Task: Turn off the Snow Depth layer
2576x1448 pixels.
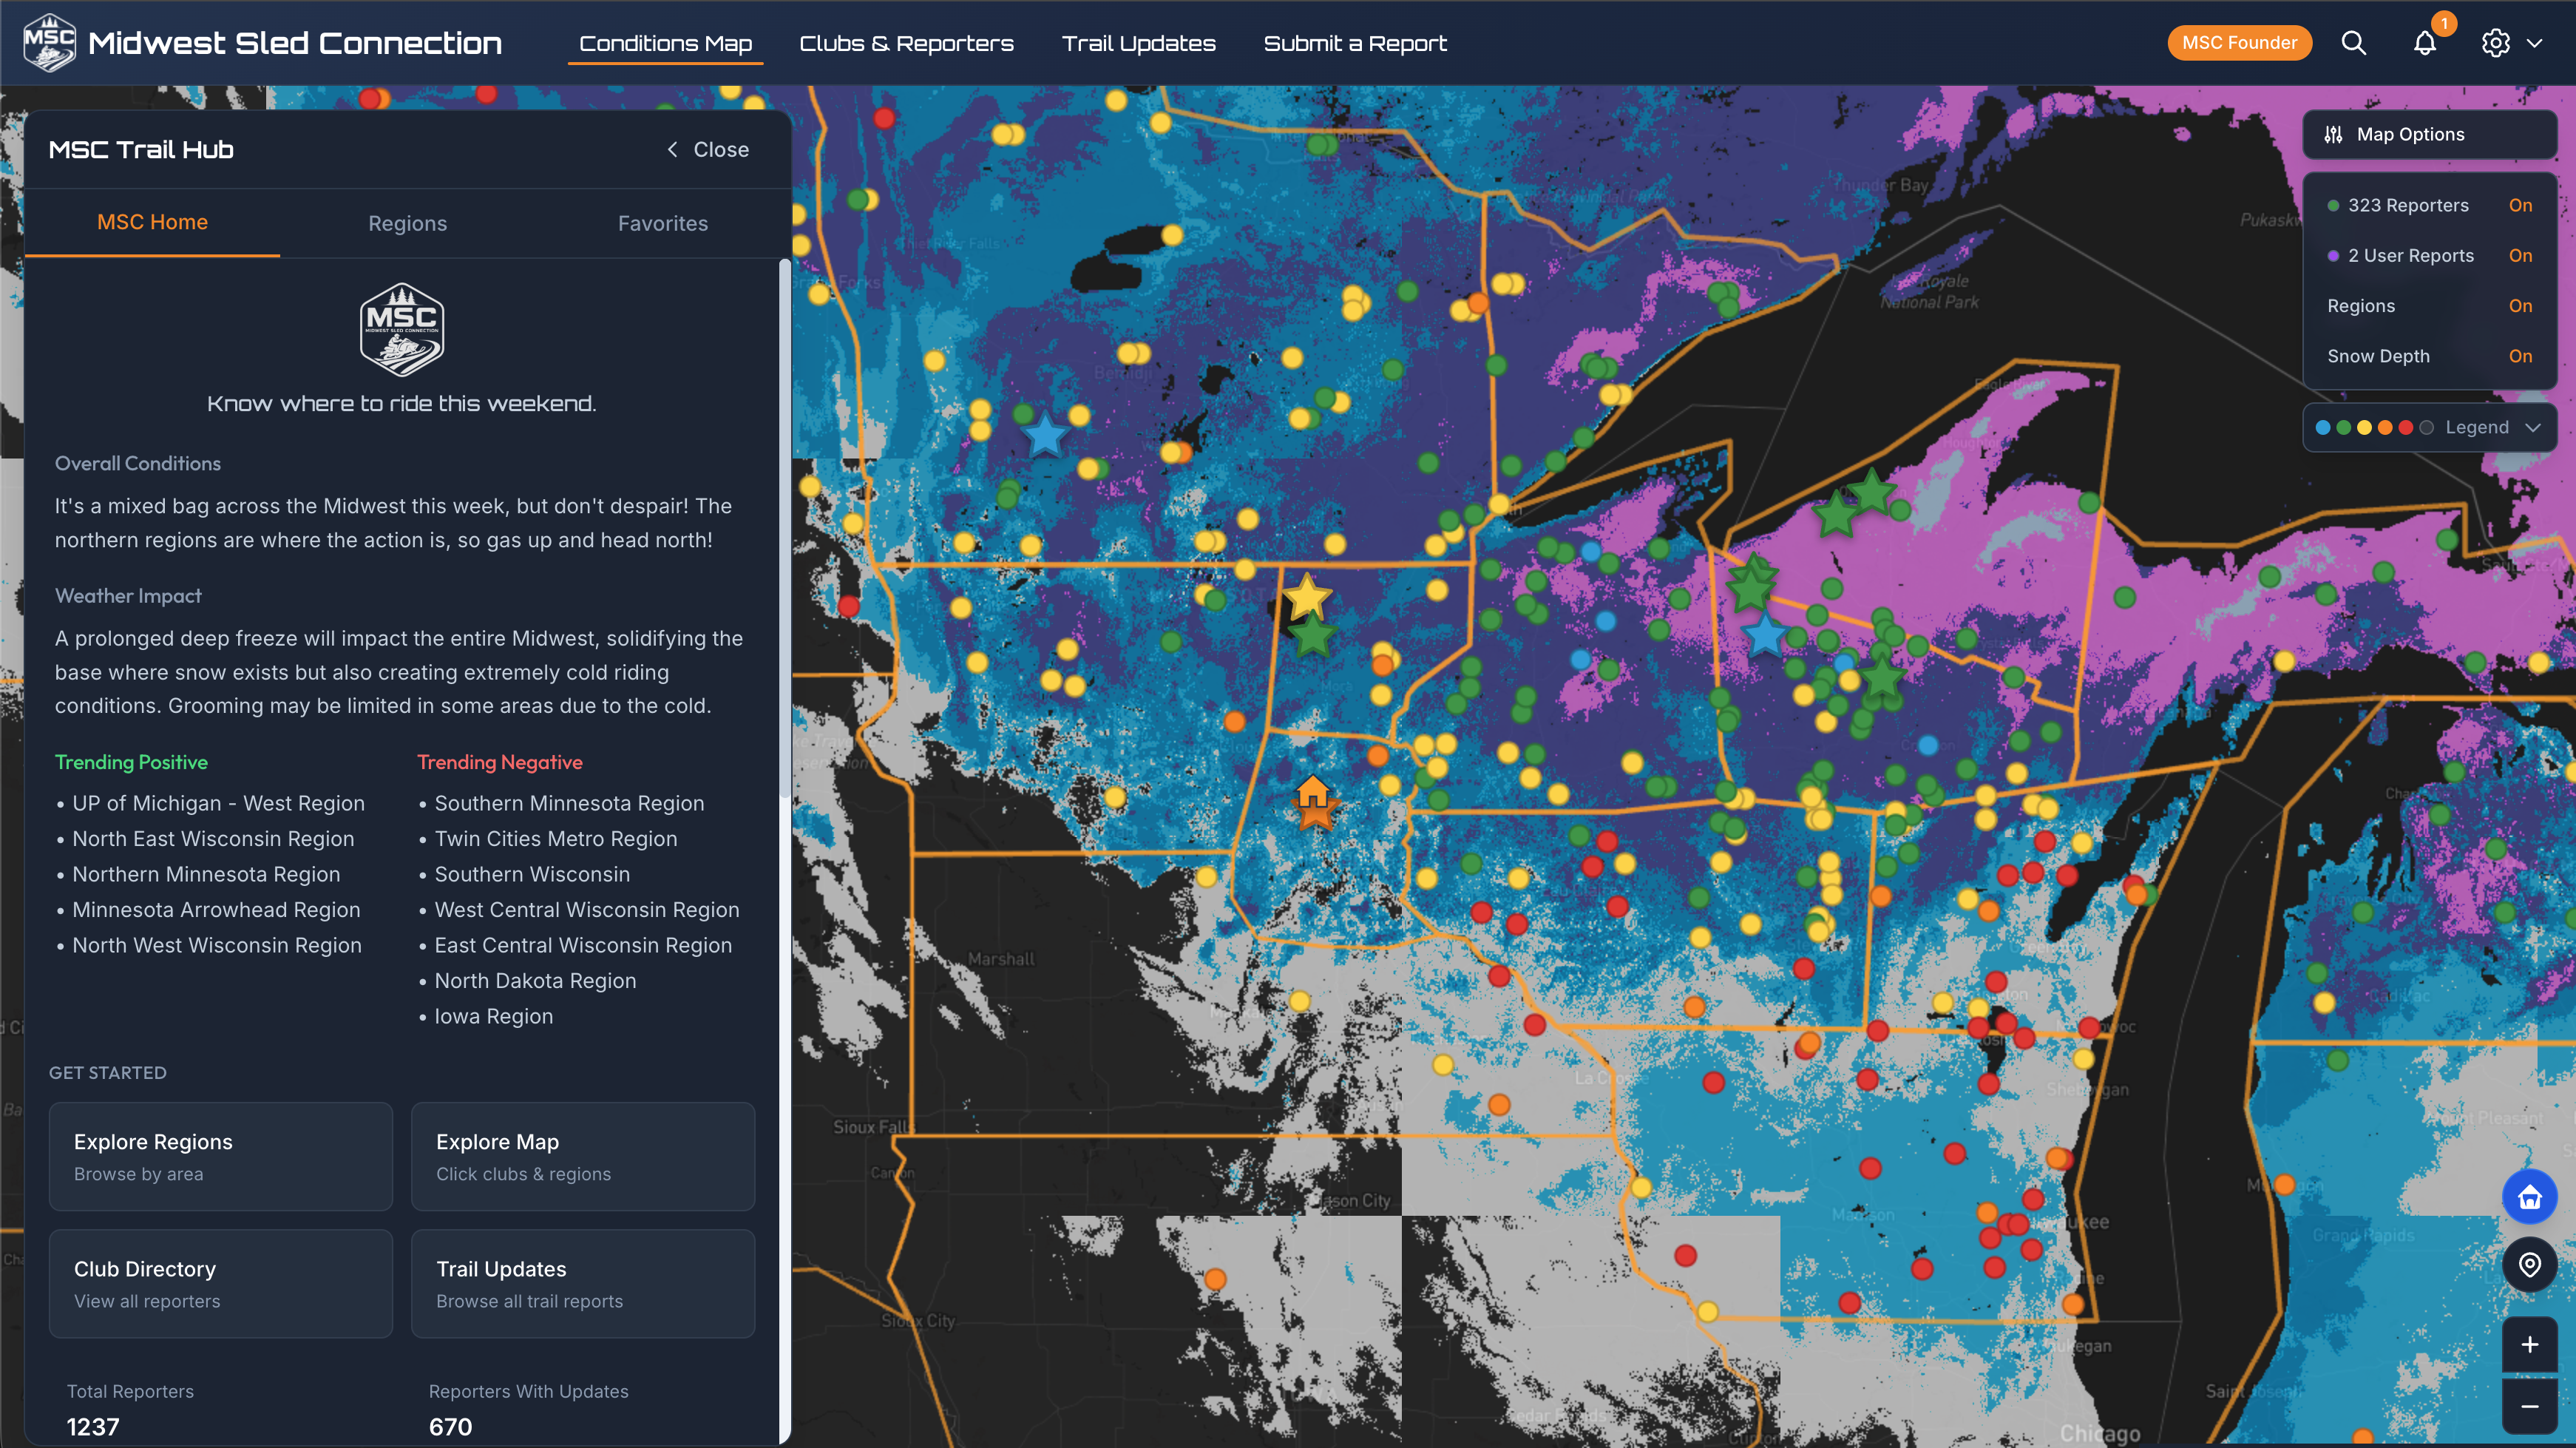Action: (x=2520, y=356)
